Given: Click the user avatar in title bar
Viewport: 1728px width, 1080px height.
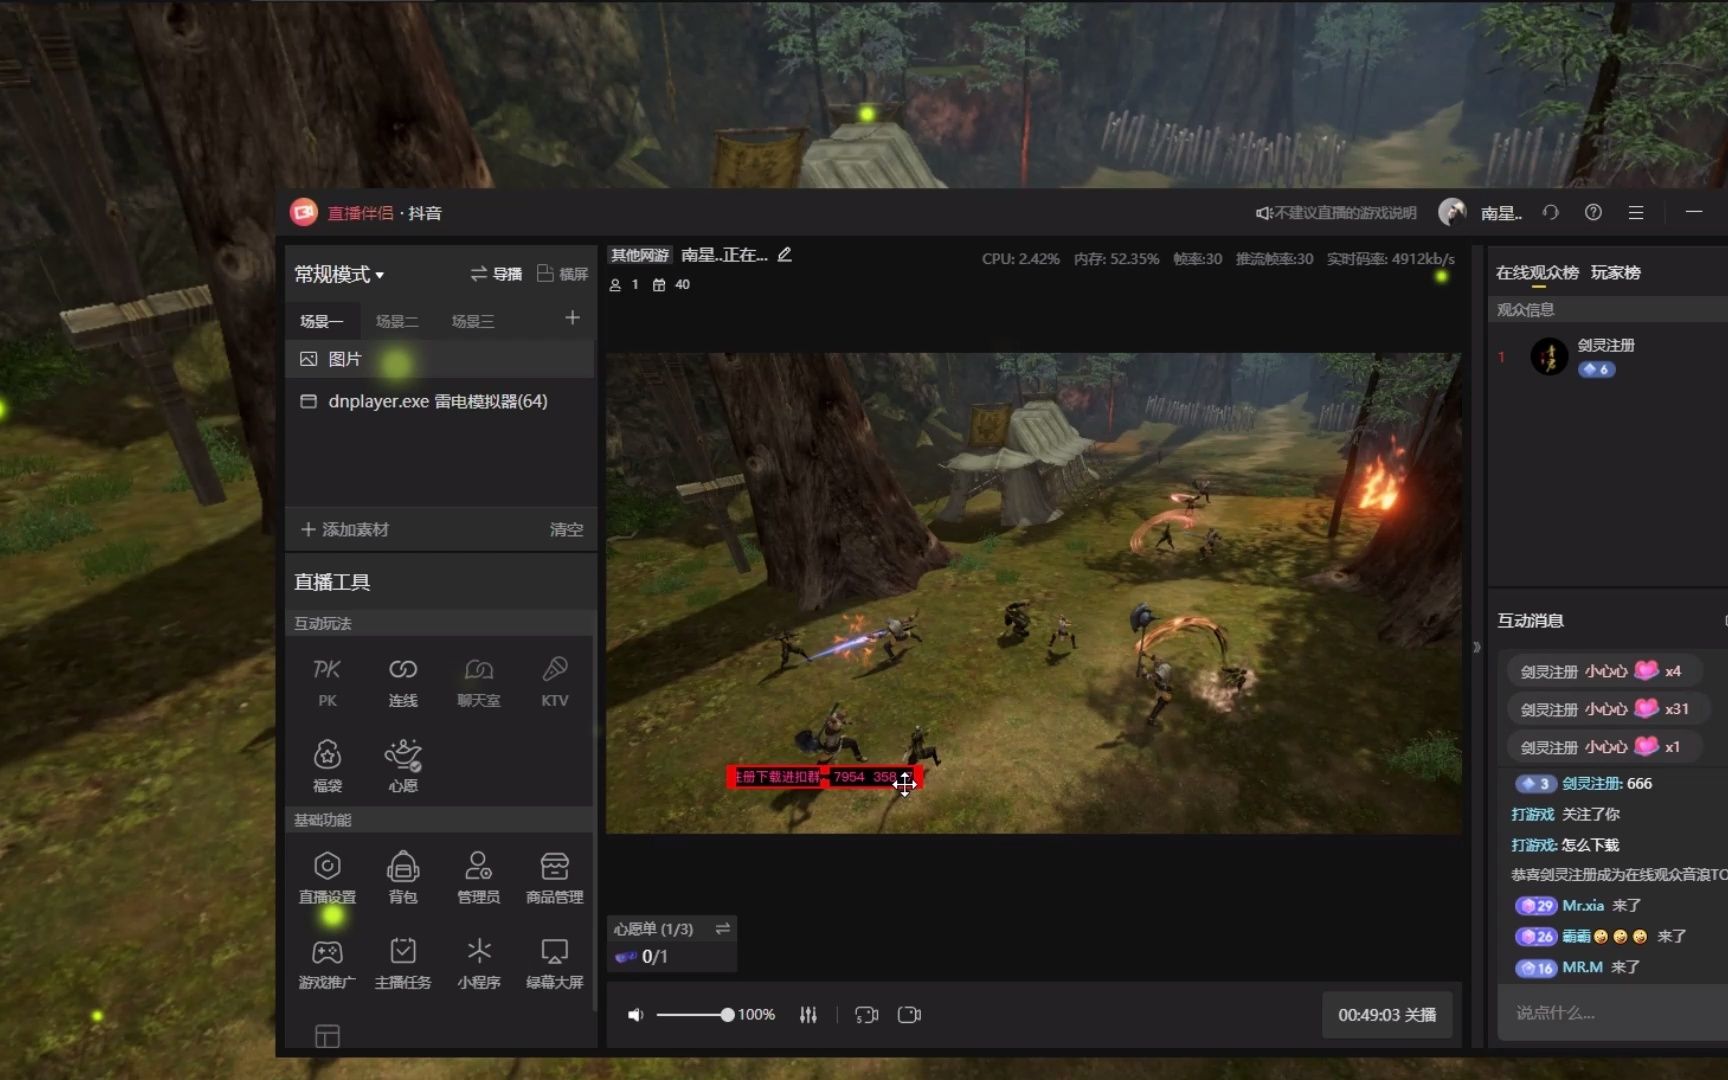Looking at the screenshot, I should 1452,212.
